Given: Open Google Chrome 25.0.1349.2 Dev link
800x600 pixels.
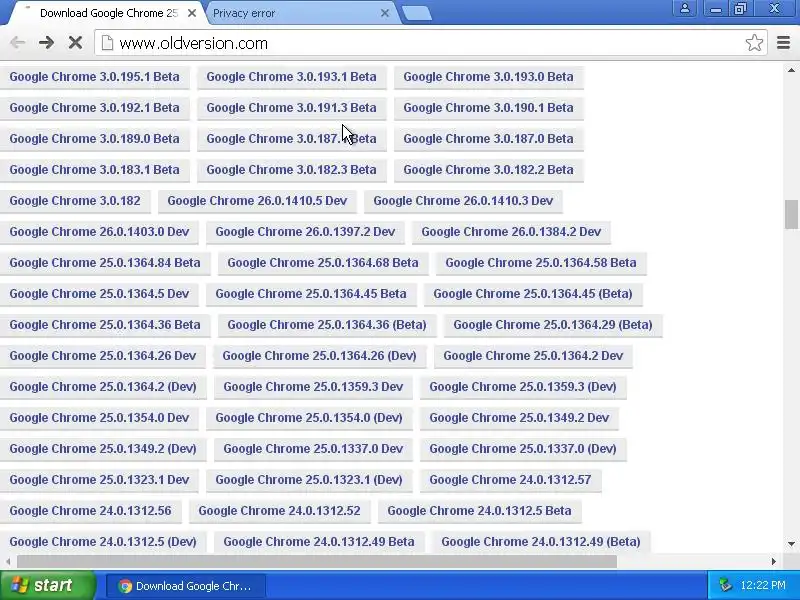Looking at the screenshot, I should pyautogui.click(x=519, y=418).
